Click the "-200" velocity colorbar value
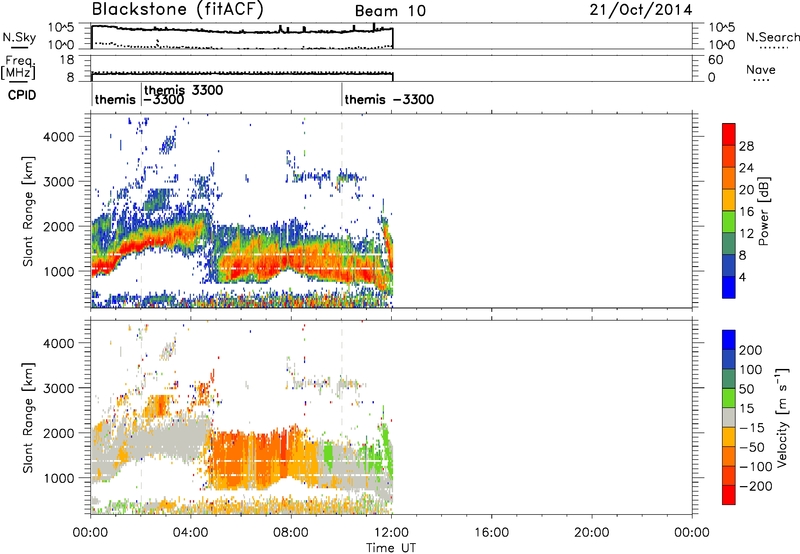 (756, 486)
